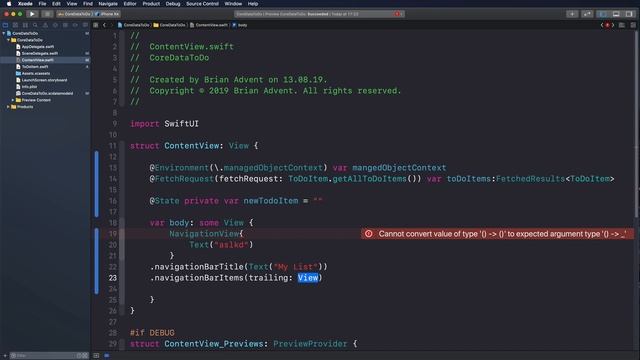This screenshot has width=640, height=360.
Task: Open the CoreDataToDo scheme dropdown
Action: (x=74, y=14)
